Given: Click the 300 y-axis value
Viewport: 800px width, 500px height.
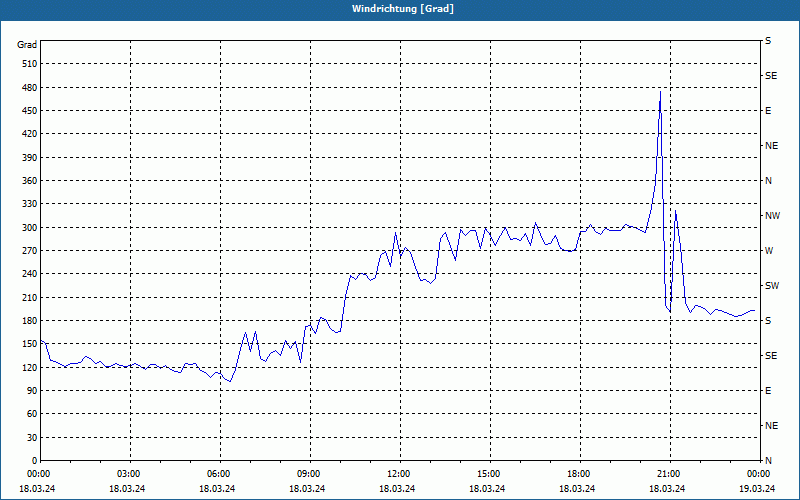Looking at the screenshot, I should pos(30,227).
